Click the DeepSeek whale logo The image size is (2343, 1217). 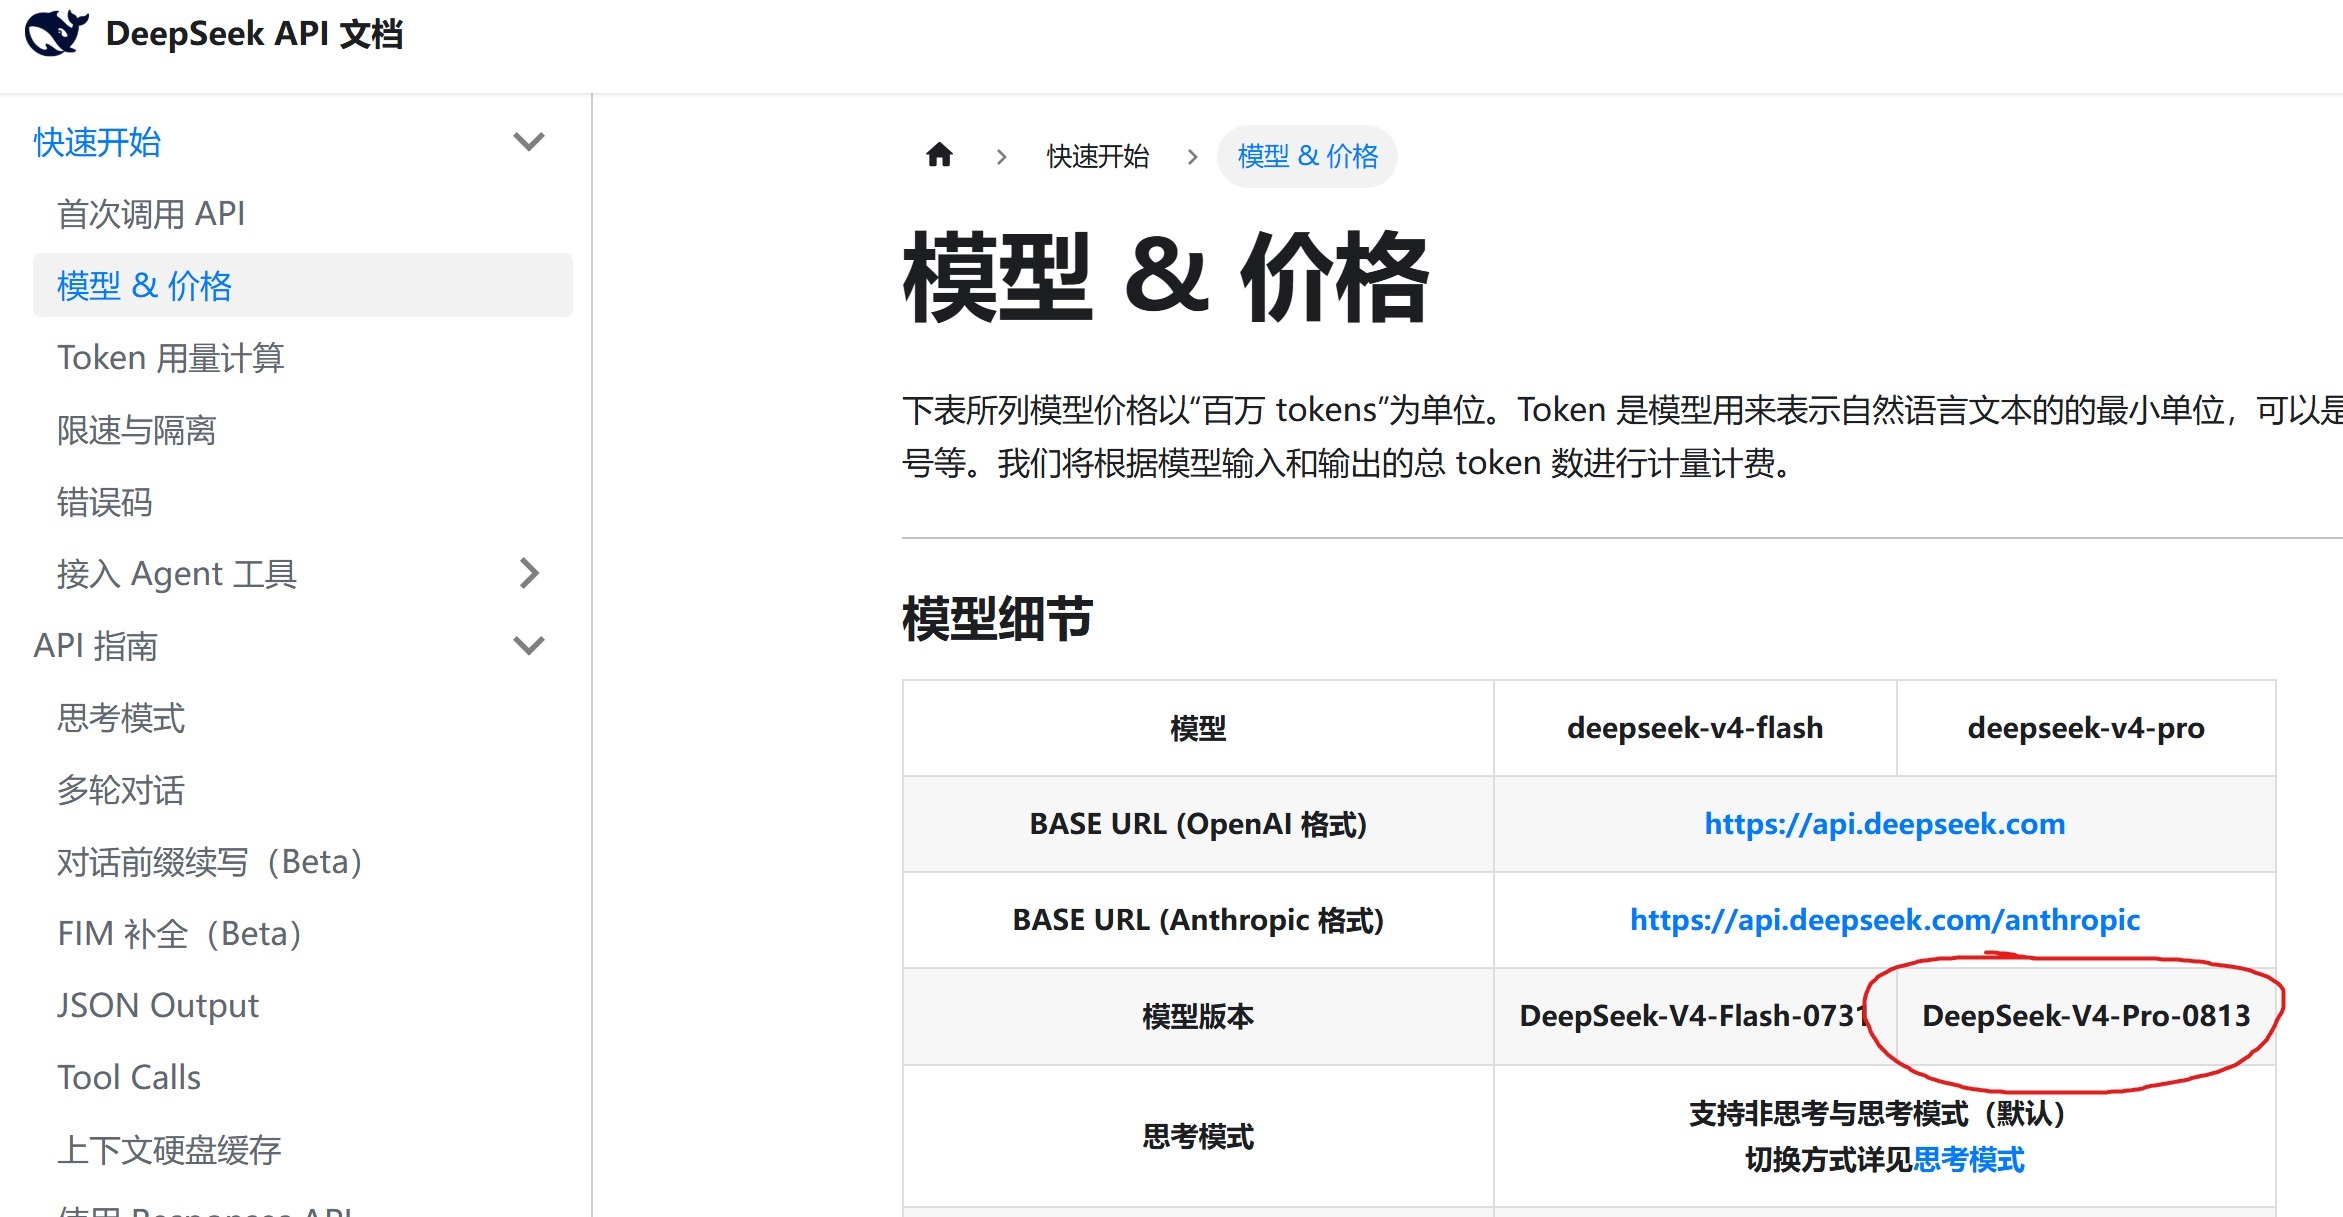(x=56, y=33)
